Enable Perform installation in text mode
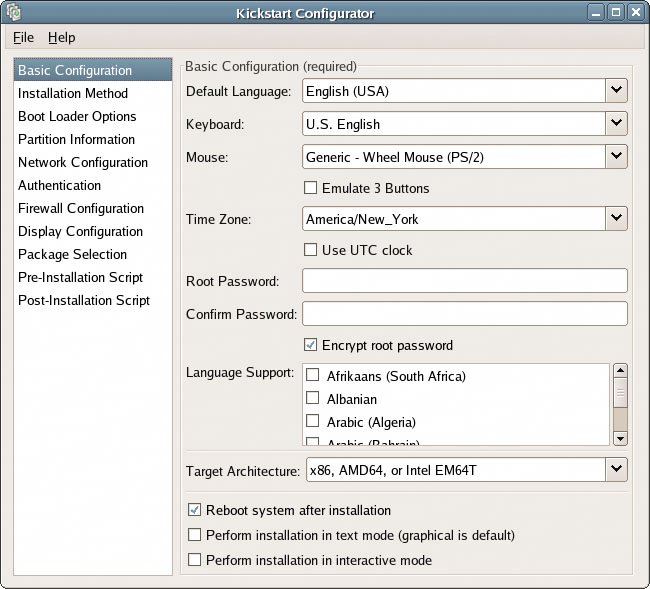This screenshot has height=589, width=650. 196,535
